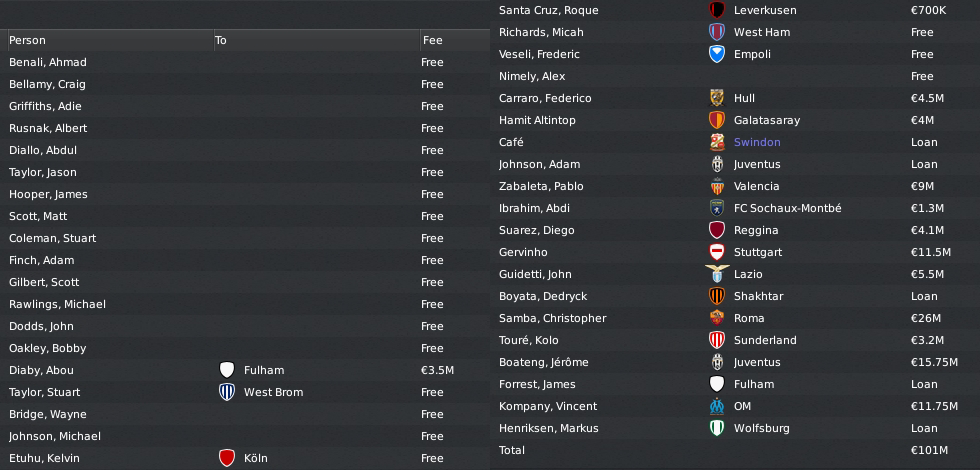Click the Leverkusen club badge icon
The width and height of the screenshot is (980, 470).
716,10
